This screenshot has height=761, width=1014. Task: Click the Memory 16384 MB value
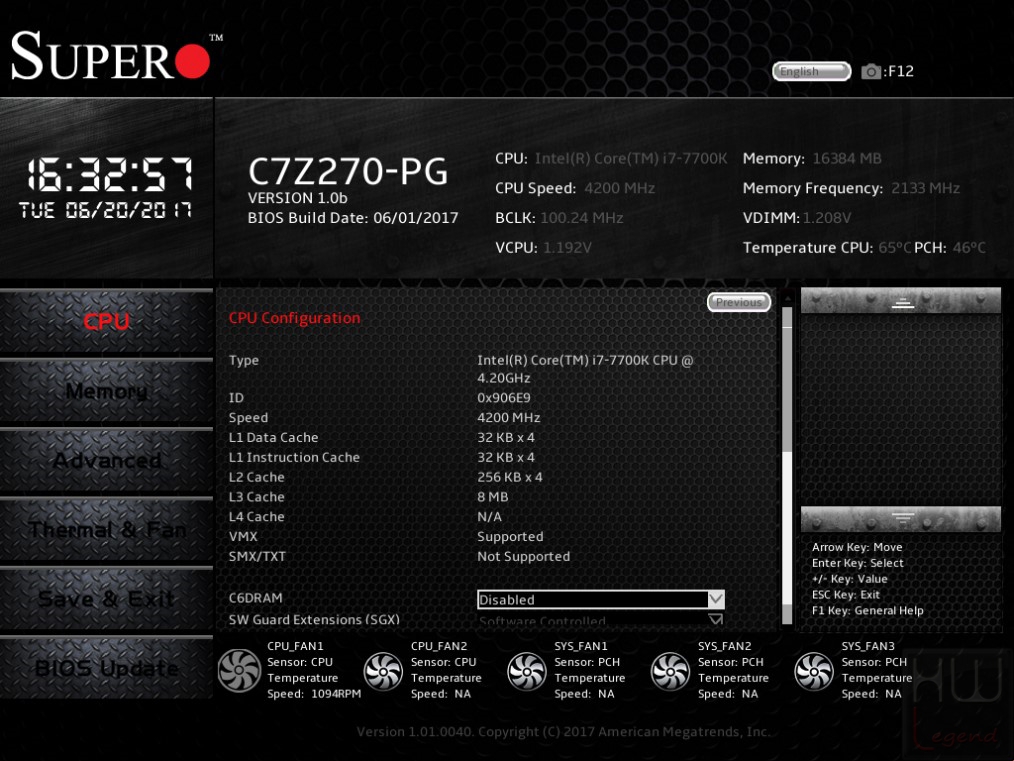pyautogui.click(x=847, y=158)
